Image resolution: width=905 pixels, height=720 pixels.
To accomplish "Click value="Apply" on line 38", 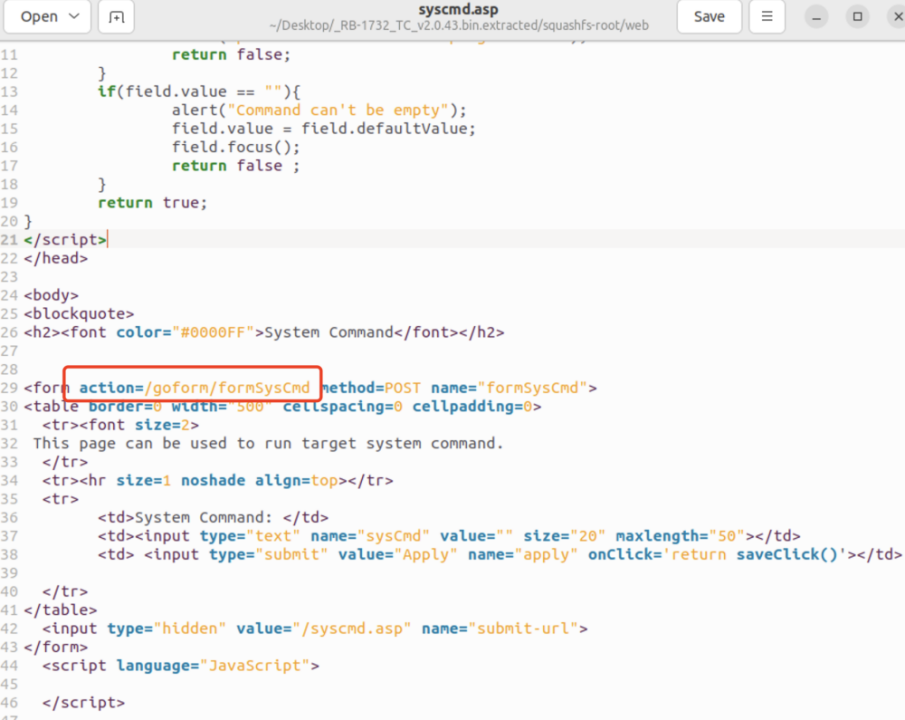I will [x=398, y=554].
